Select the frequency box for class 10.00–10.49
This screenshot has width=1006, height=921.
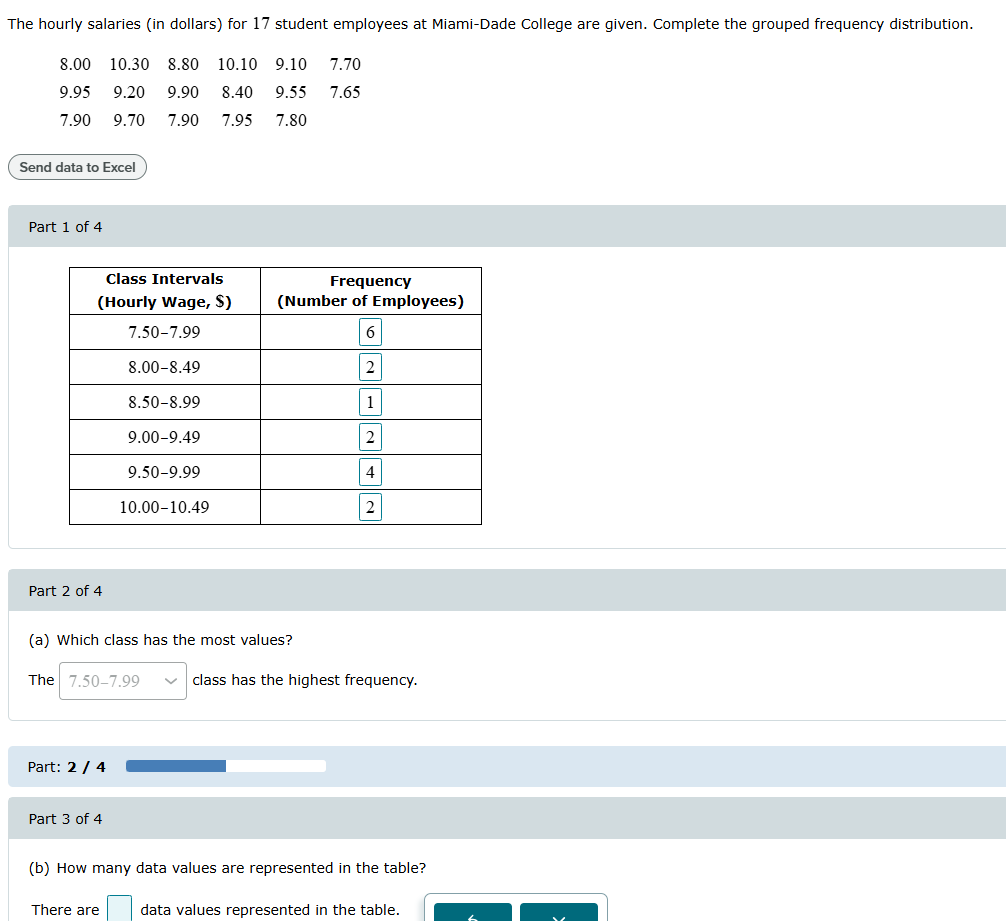pos(370,506)
